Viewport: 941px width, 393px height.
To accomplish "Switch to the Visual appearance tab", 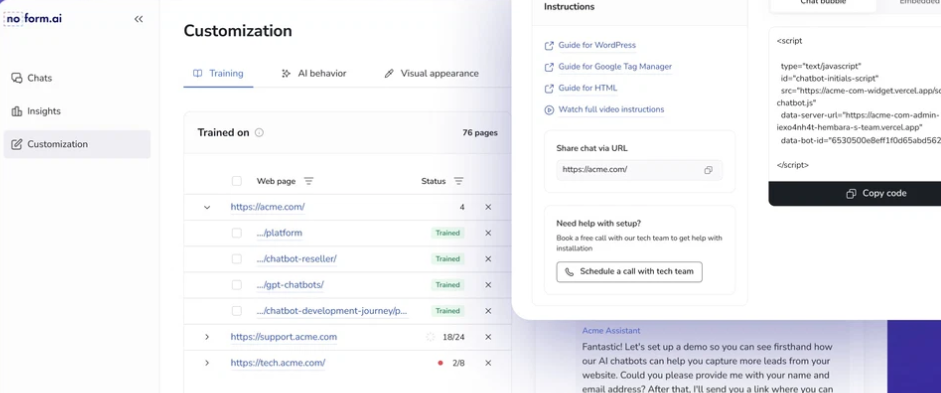I will tap(431, 74).
